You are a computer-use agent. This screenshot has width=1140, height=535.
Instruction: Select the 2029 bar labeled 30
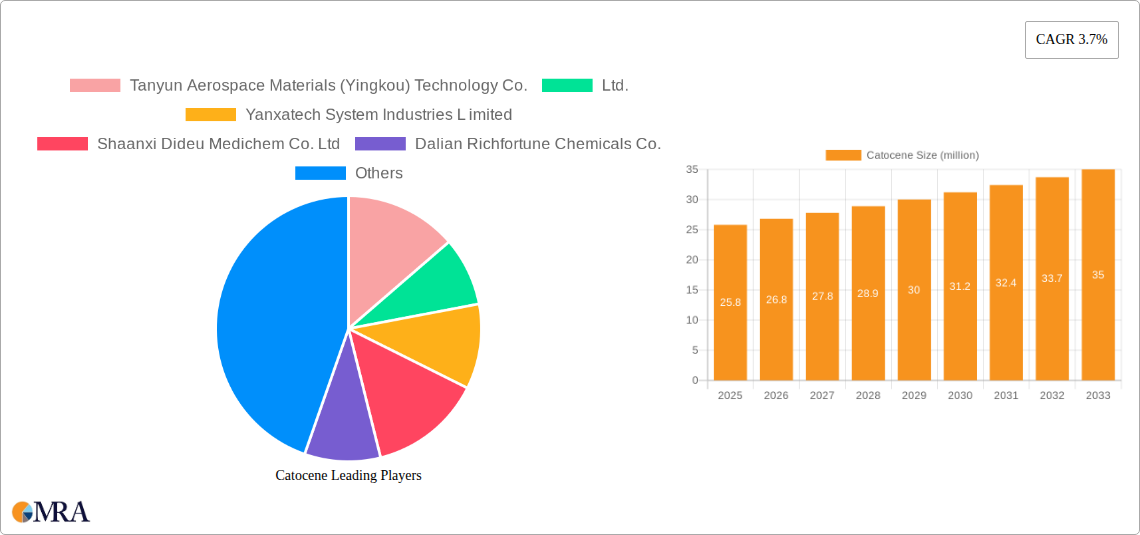point(914,290)
